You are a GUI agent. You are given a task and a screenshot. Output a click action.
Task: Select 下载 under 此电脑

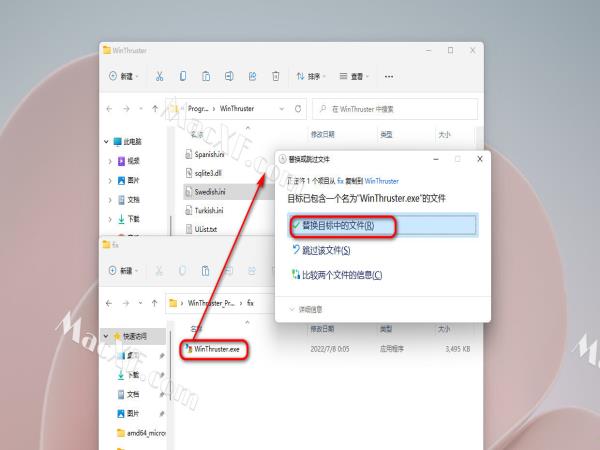(129, 219)
